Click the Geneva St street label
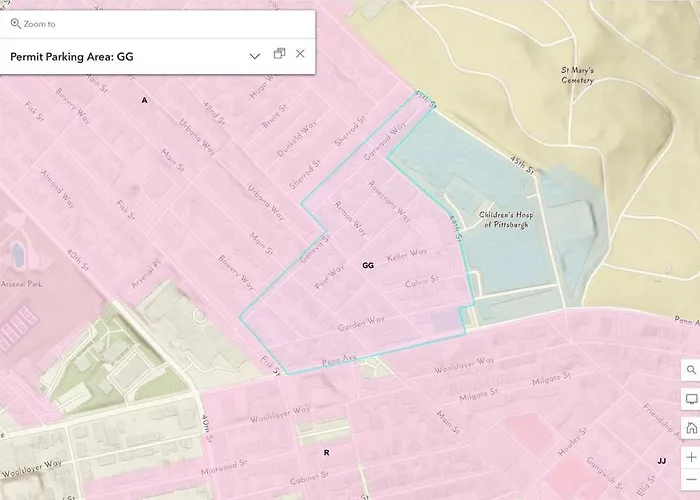Image resolution: width=700 pixels, height=500 pixels. (x=316, y=249)
